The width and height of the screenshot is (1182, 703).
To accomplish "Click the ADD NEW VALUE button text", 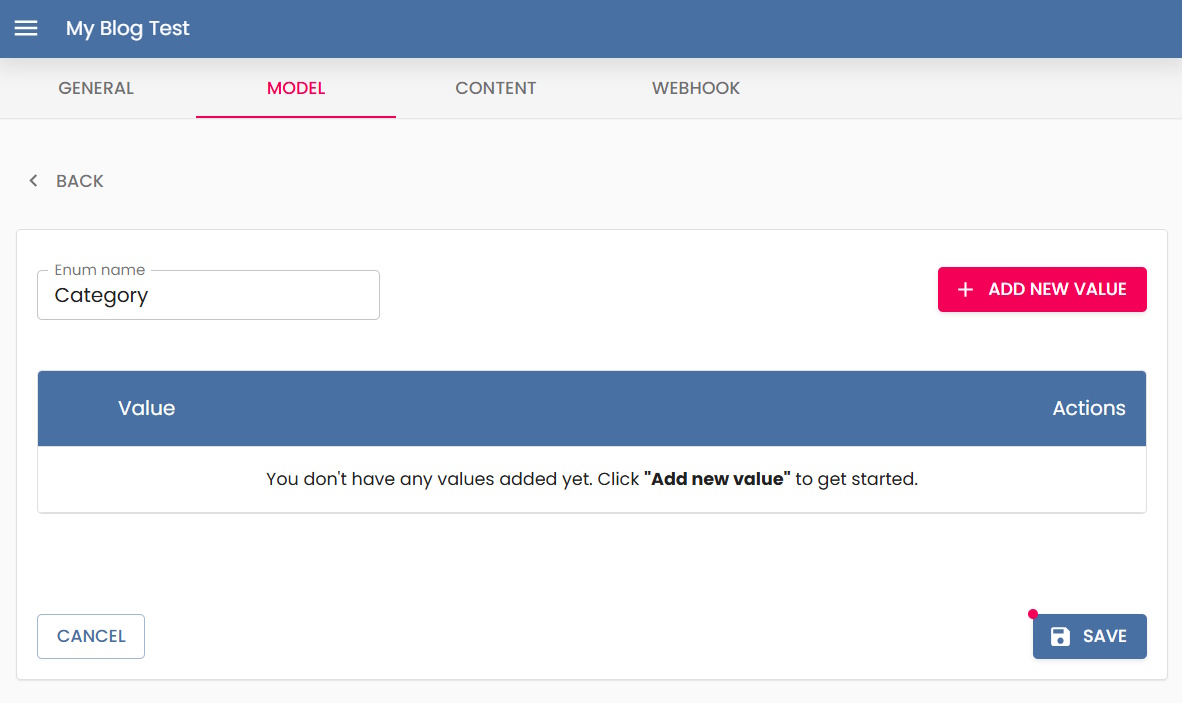I will (x=1057, y=289).
